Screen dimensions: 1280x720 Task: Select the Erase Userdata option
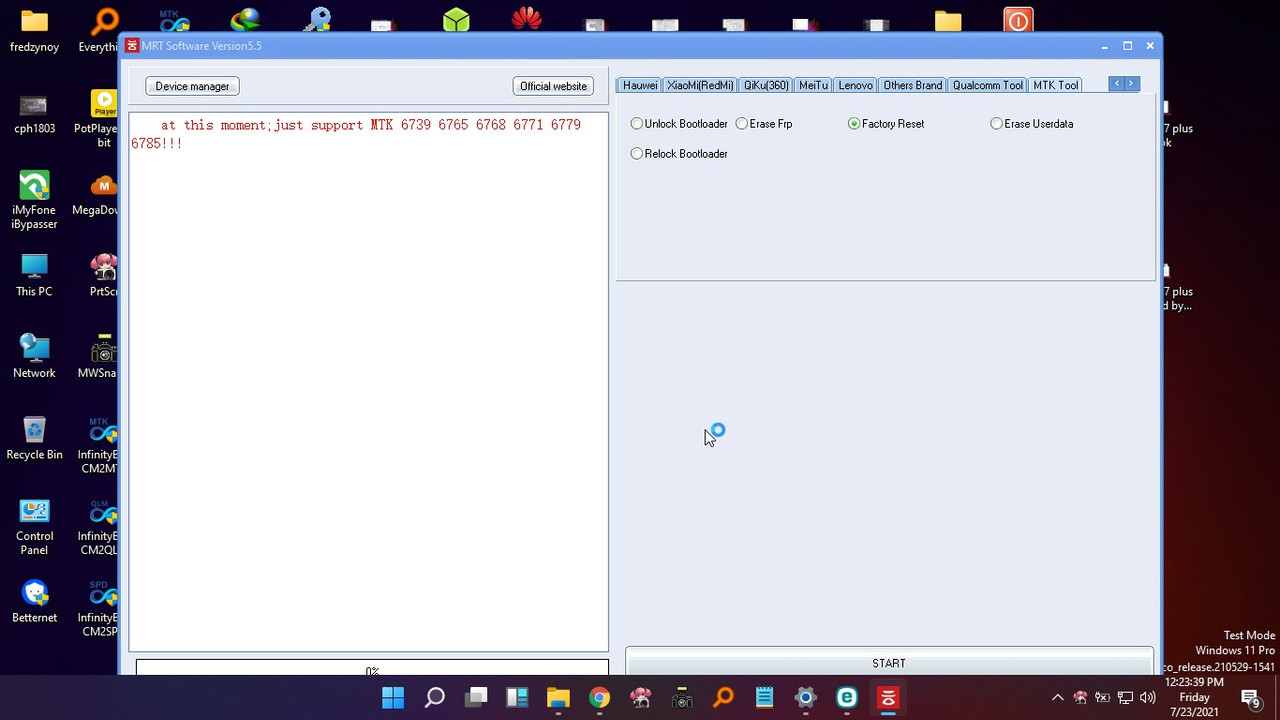[1032, 124]
